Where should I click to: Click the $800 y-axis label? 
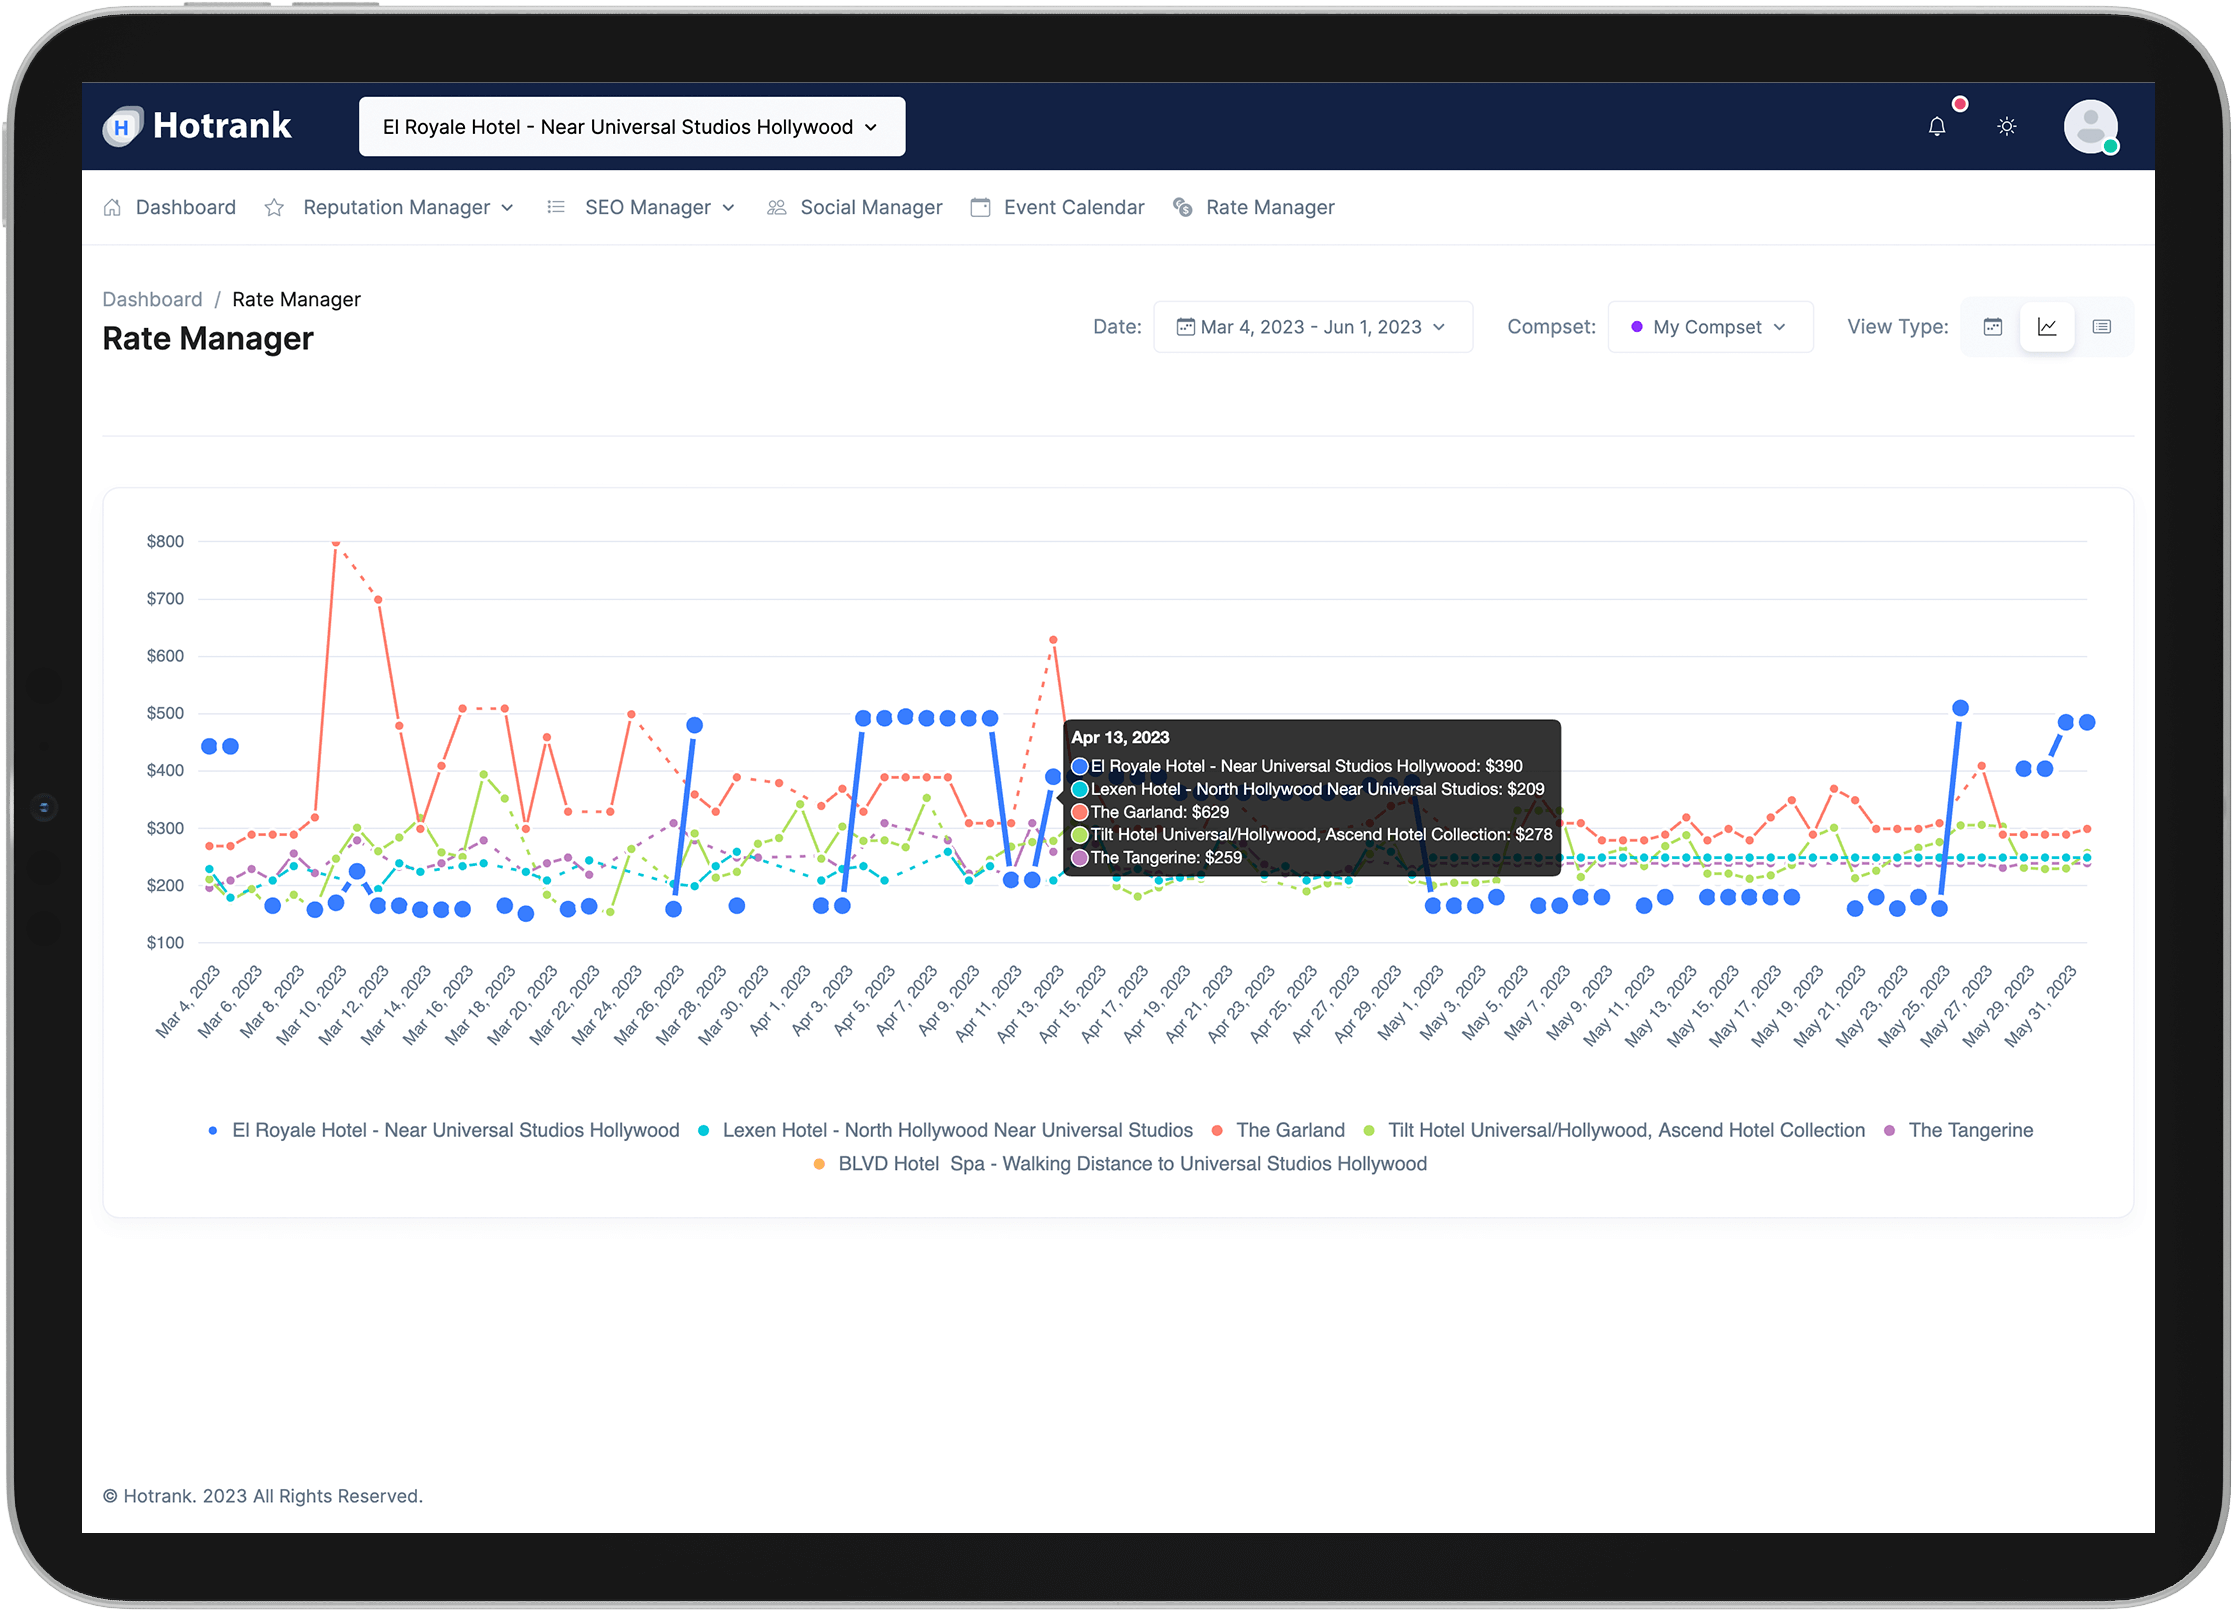coord(165,542)
